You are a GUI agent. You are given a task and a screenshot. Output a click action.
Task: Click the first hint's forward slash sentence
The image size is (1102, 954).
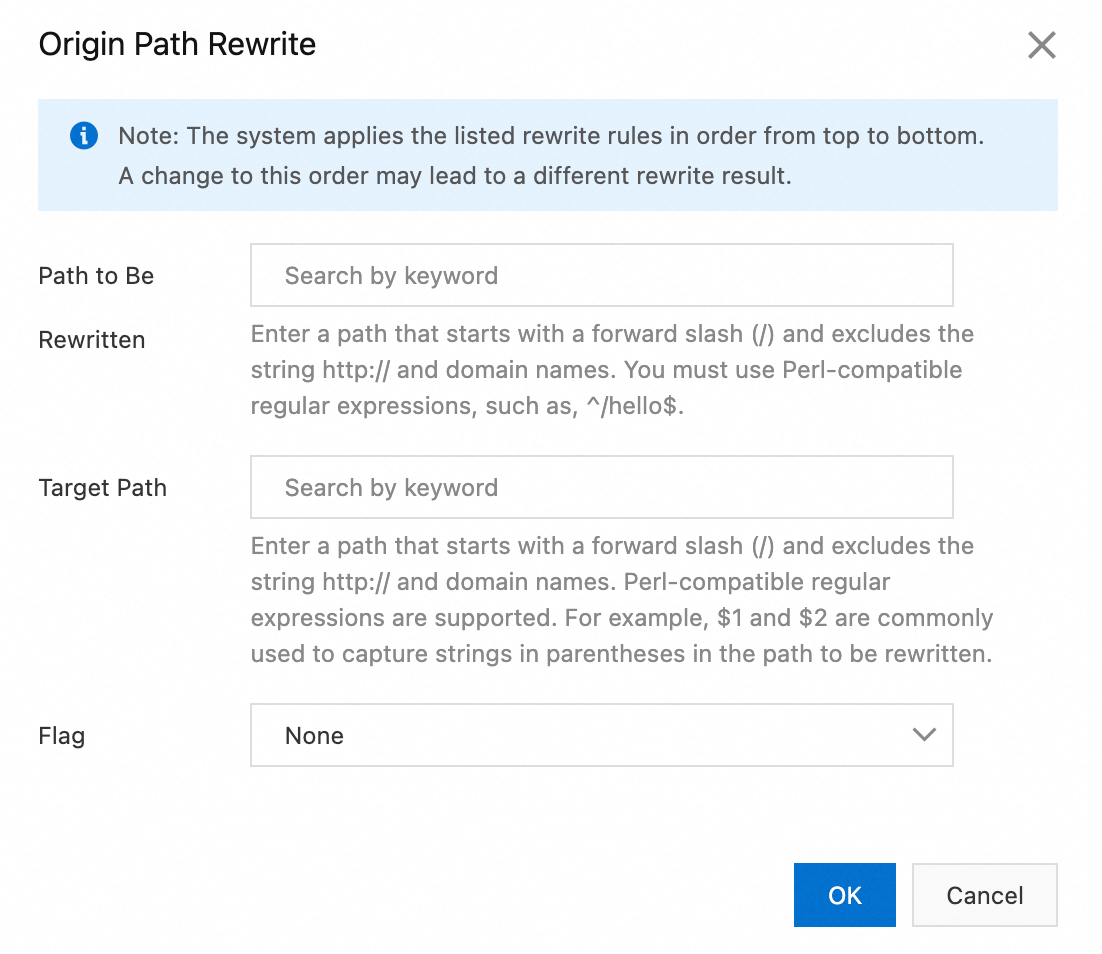coord(612,334)
